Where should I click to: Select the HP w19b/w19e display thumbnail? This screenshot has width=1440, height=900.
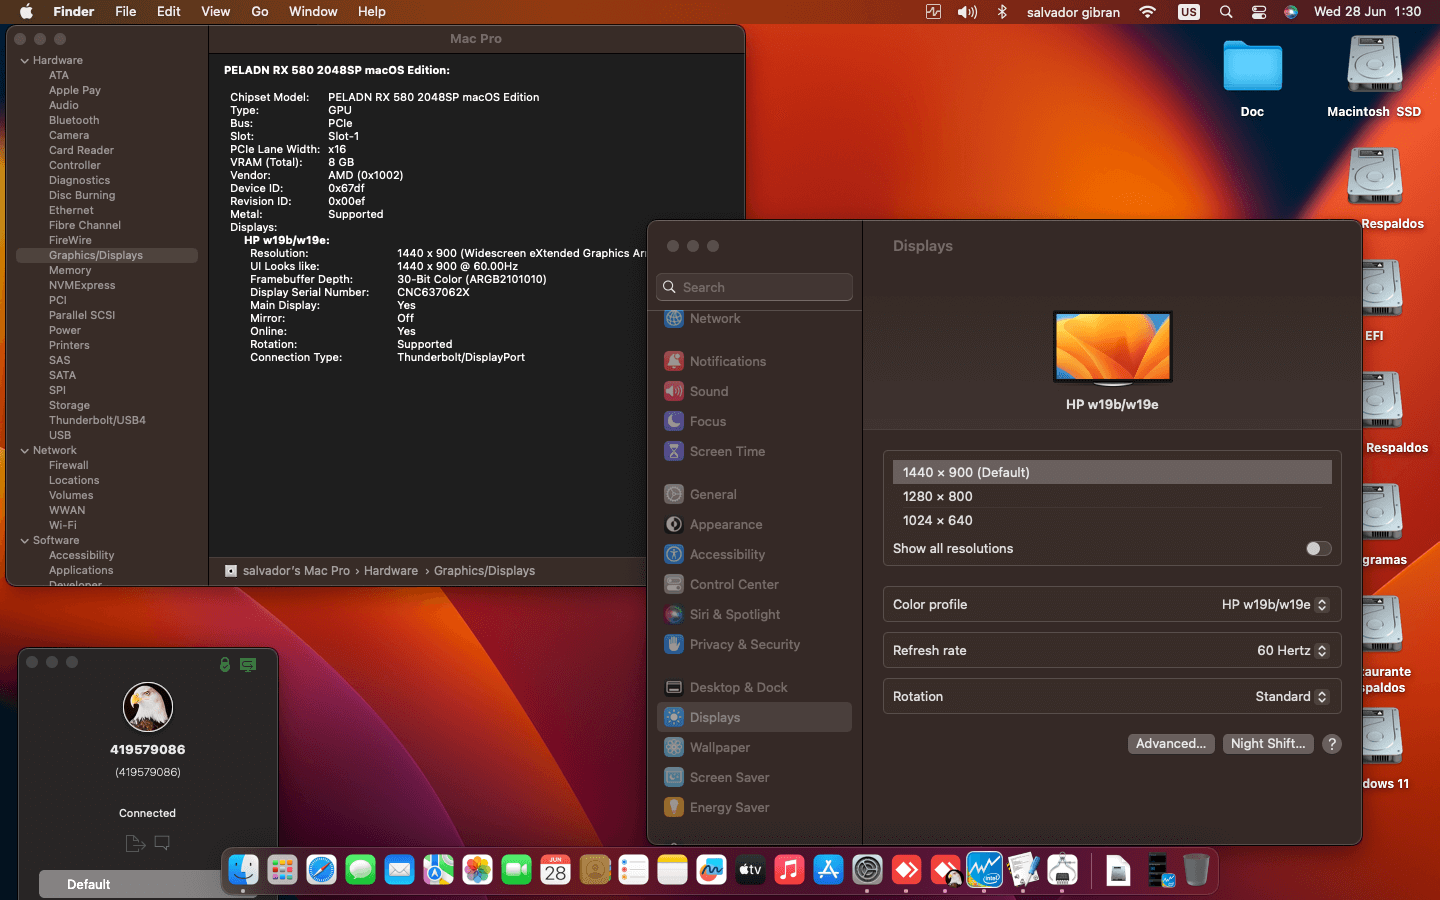pos(1112,347)
